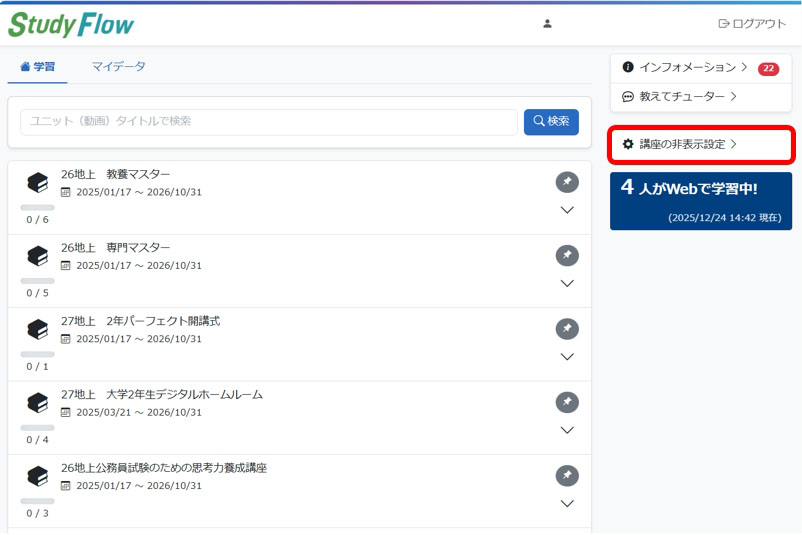Screen dimensions: 802x535
Task: Click calendar icon under 26地上 専門マスター
Action: [x=66, y=266]
